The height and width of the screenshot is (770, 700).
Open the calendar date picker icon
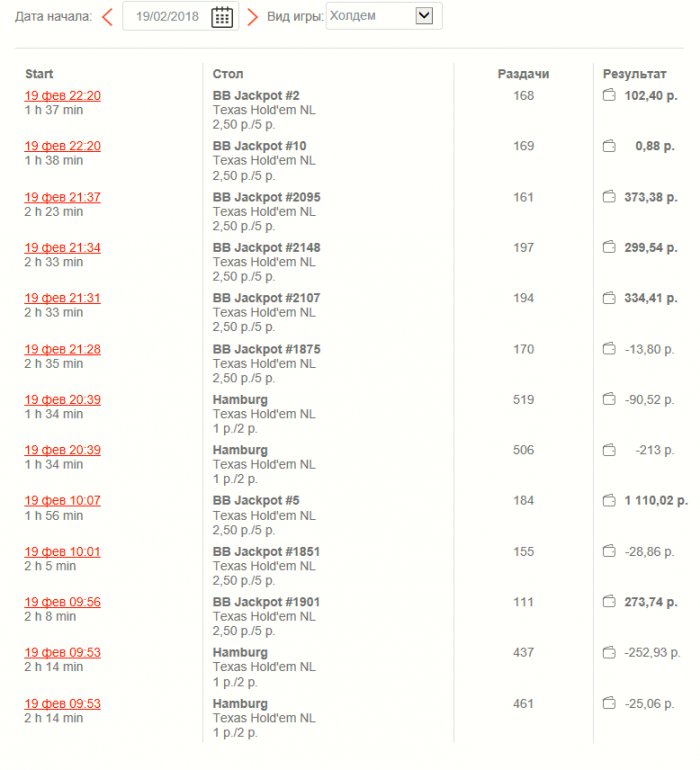[222, 17]
